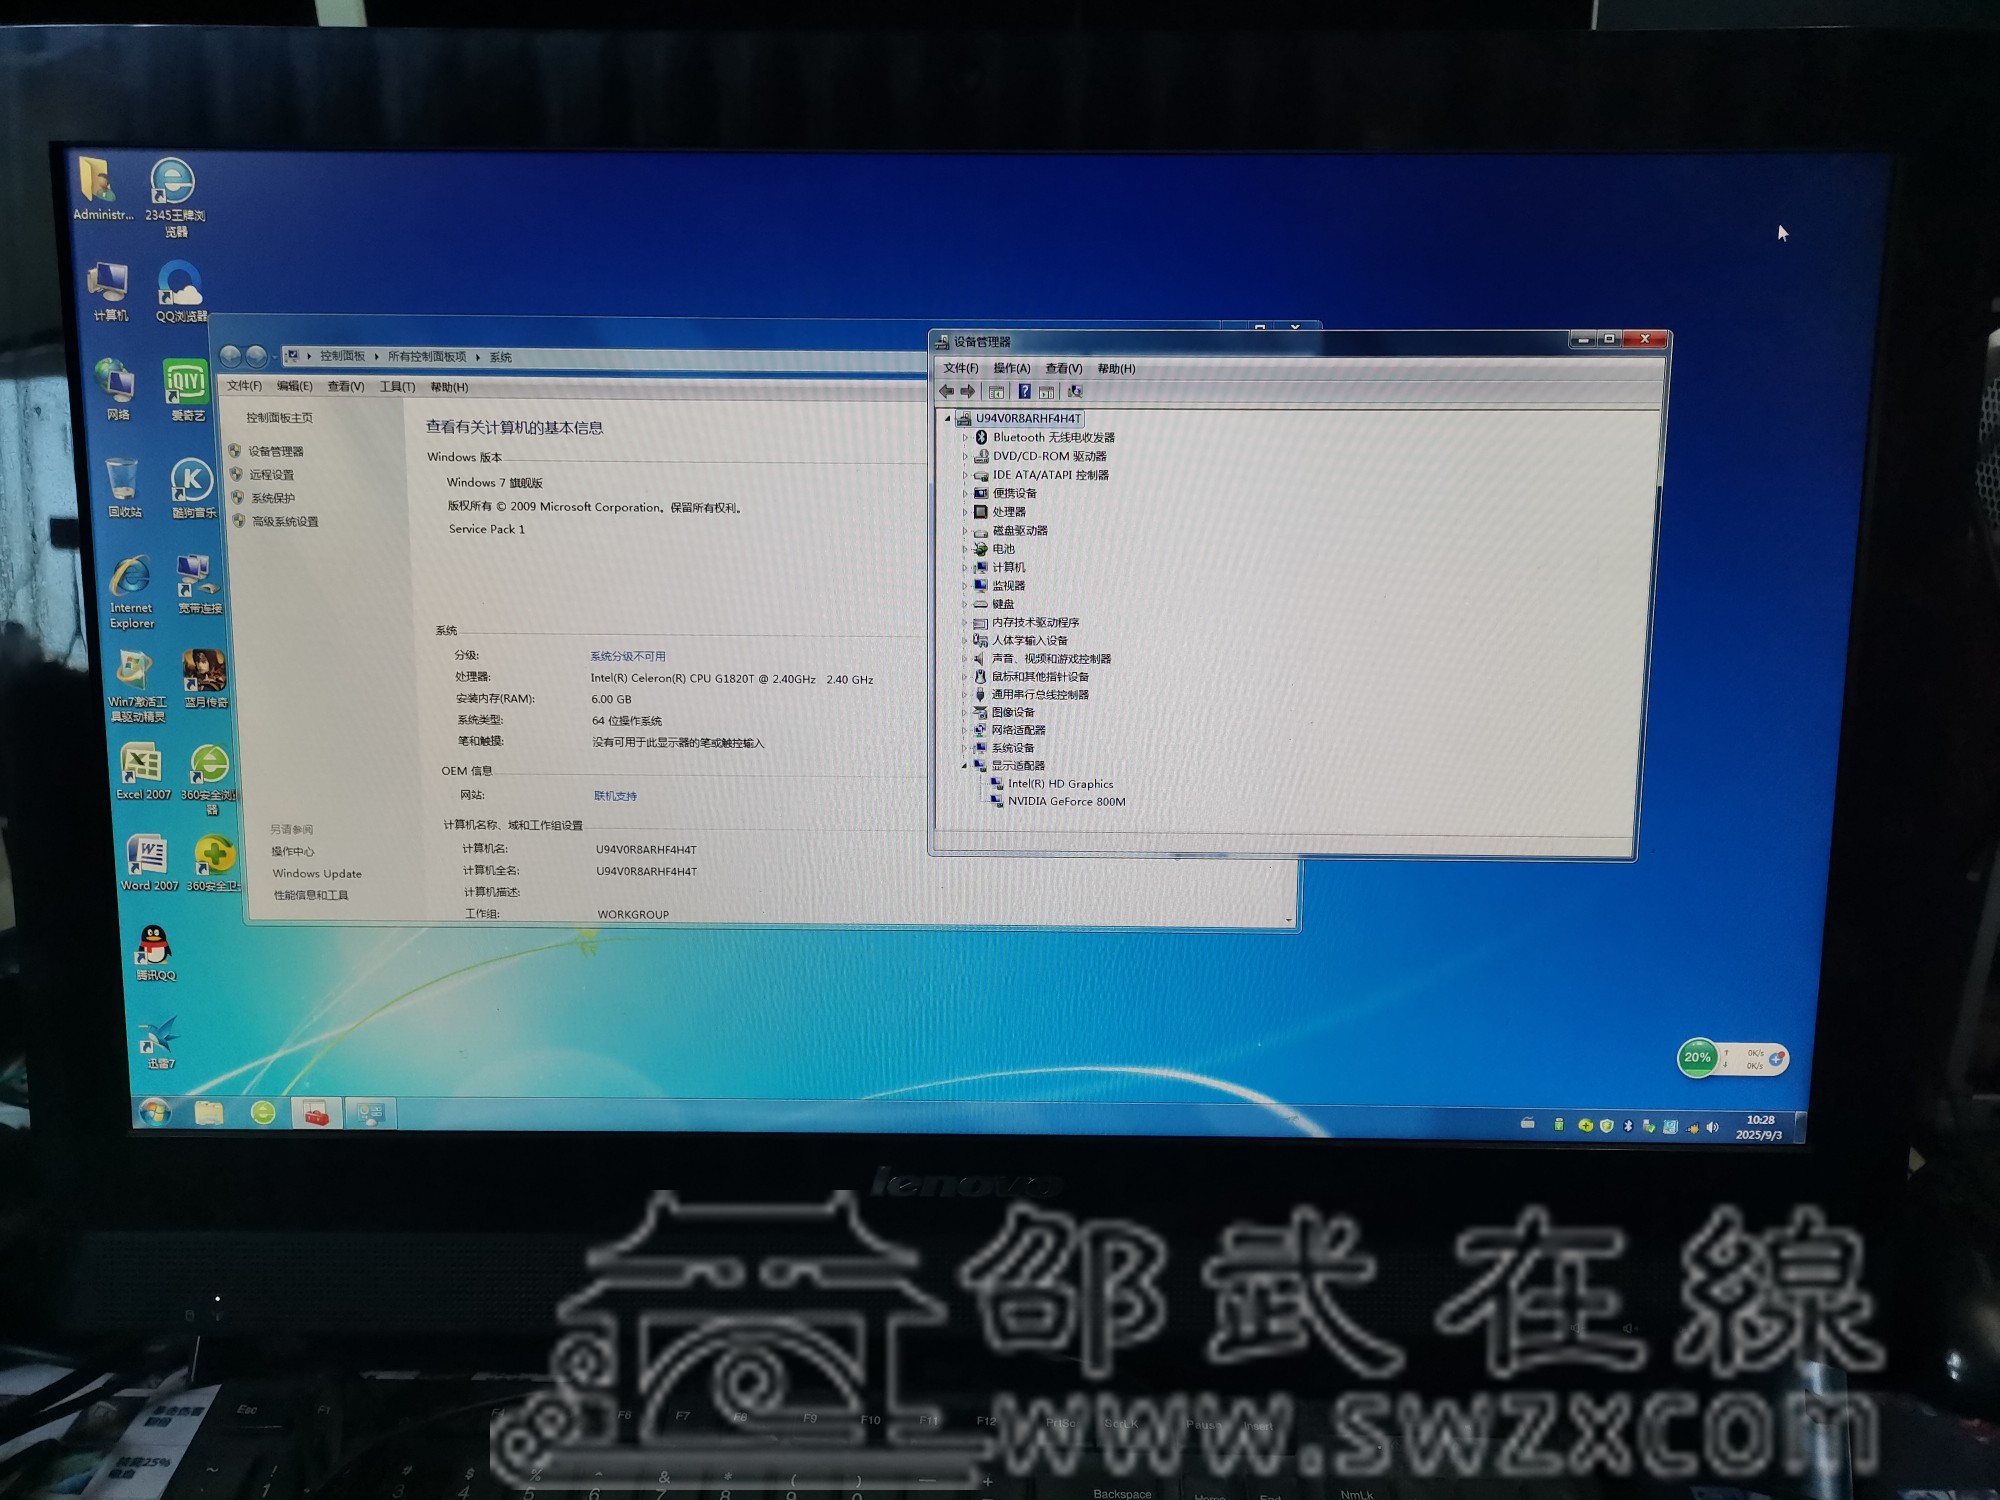The height and width of the screenshot is (1500, 2000).
Task: Click the scan for hardware changes icon
Action: [1075, 392]
